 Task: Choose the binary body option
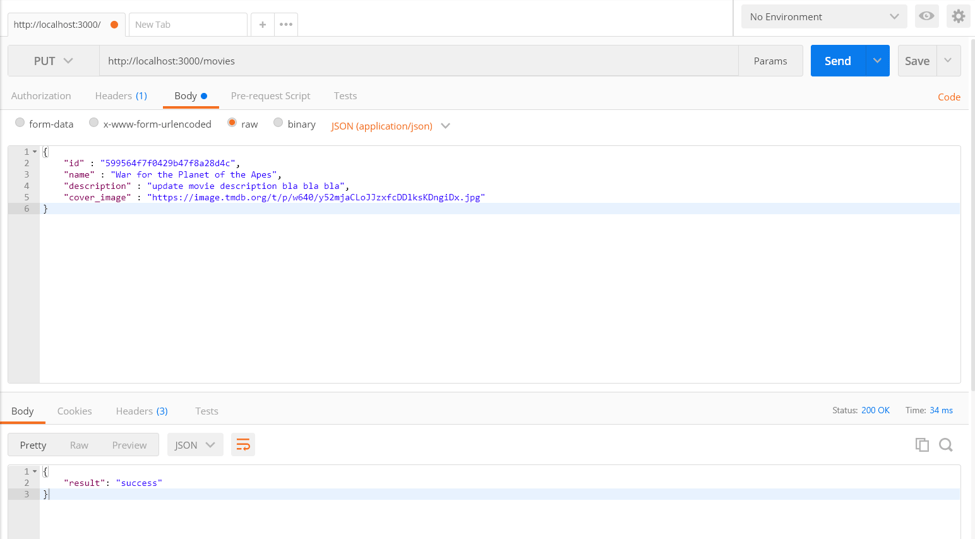coord(279,123)
